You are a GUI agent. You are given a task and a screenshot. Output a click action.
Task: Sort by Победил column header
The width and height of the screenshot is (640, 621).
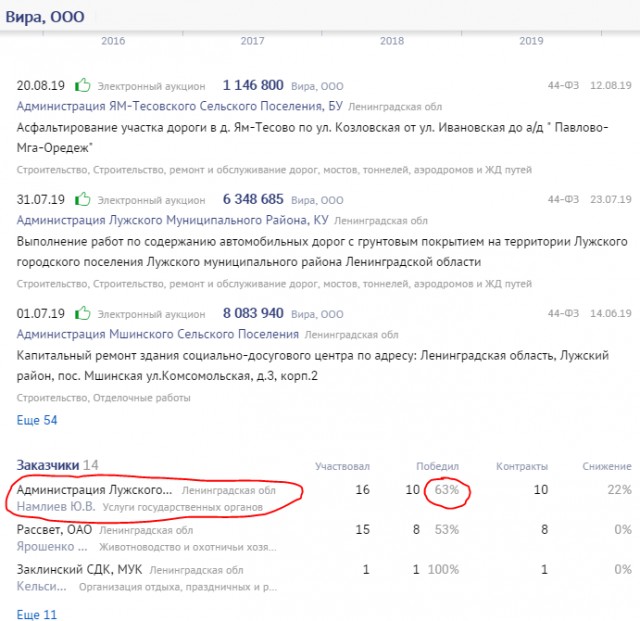[x=438, y=466]
